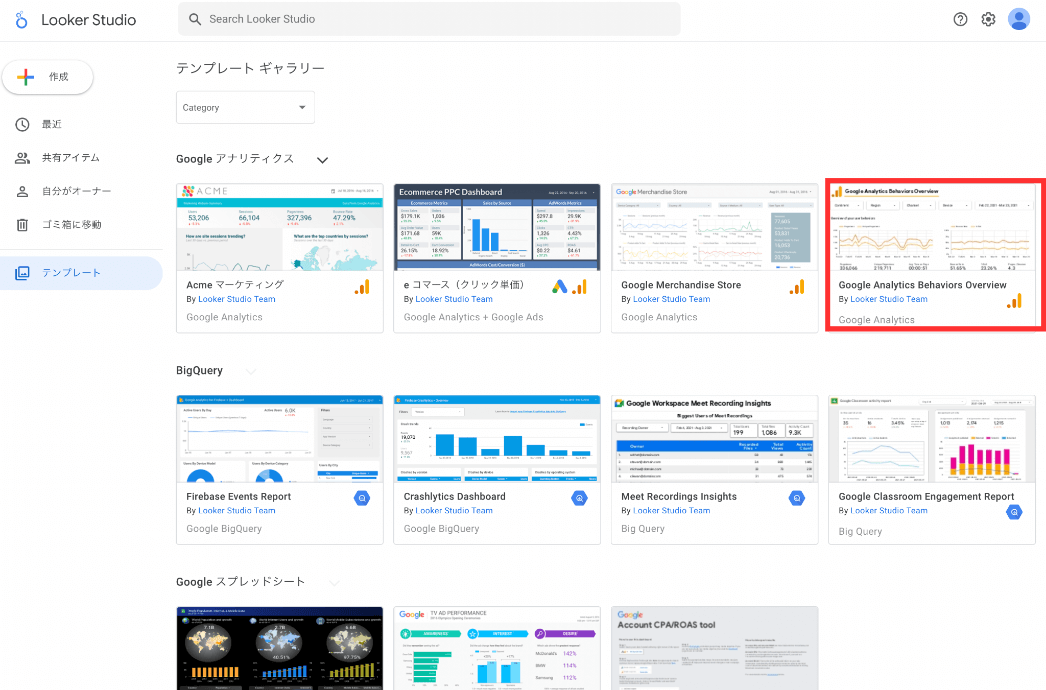The height and width of the screenshot is (690, 1046).
Task: Open the Firebase Events Report thumbnail
Action: click(x=280, y=438)
